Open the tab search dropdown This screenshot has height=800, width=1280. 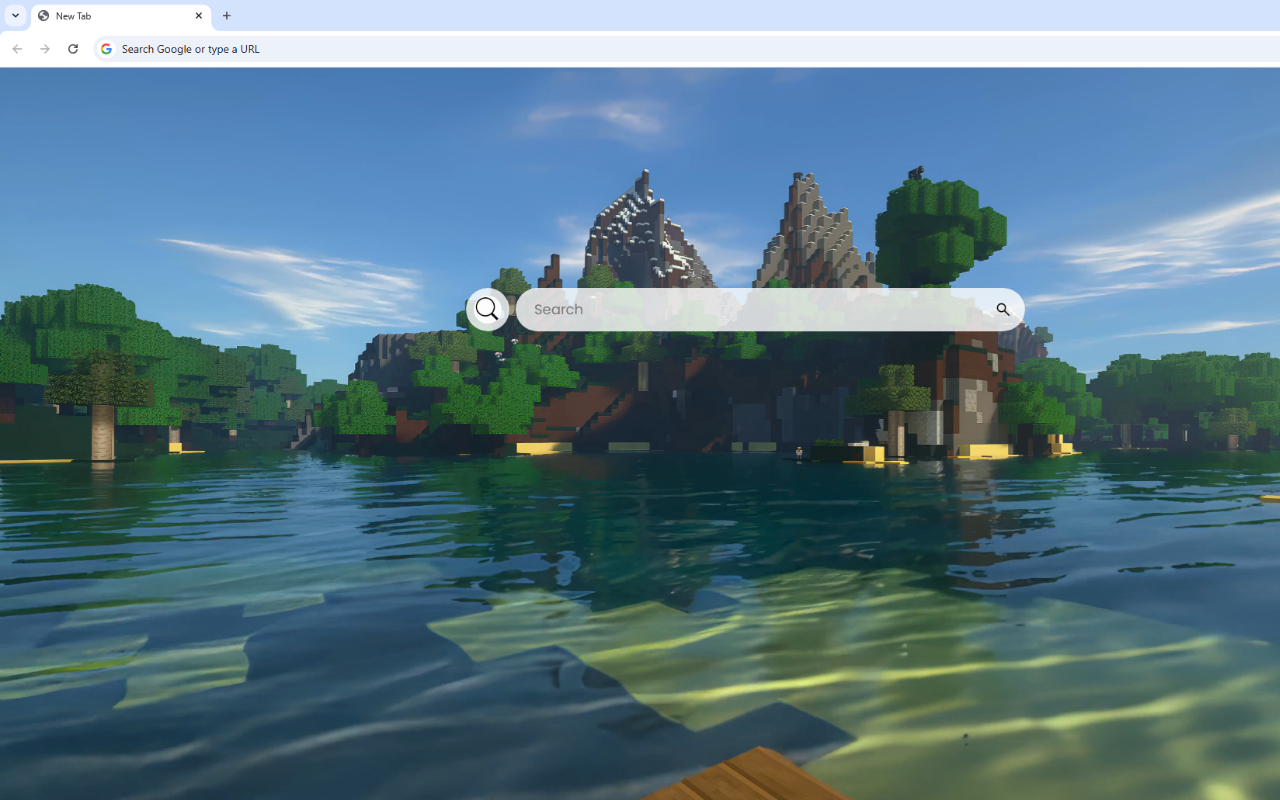point(15,16)
